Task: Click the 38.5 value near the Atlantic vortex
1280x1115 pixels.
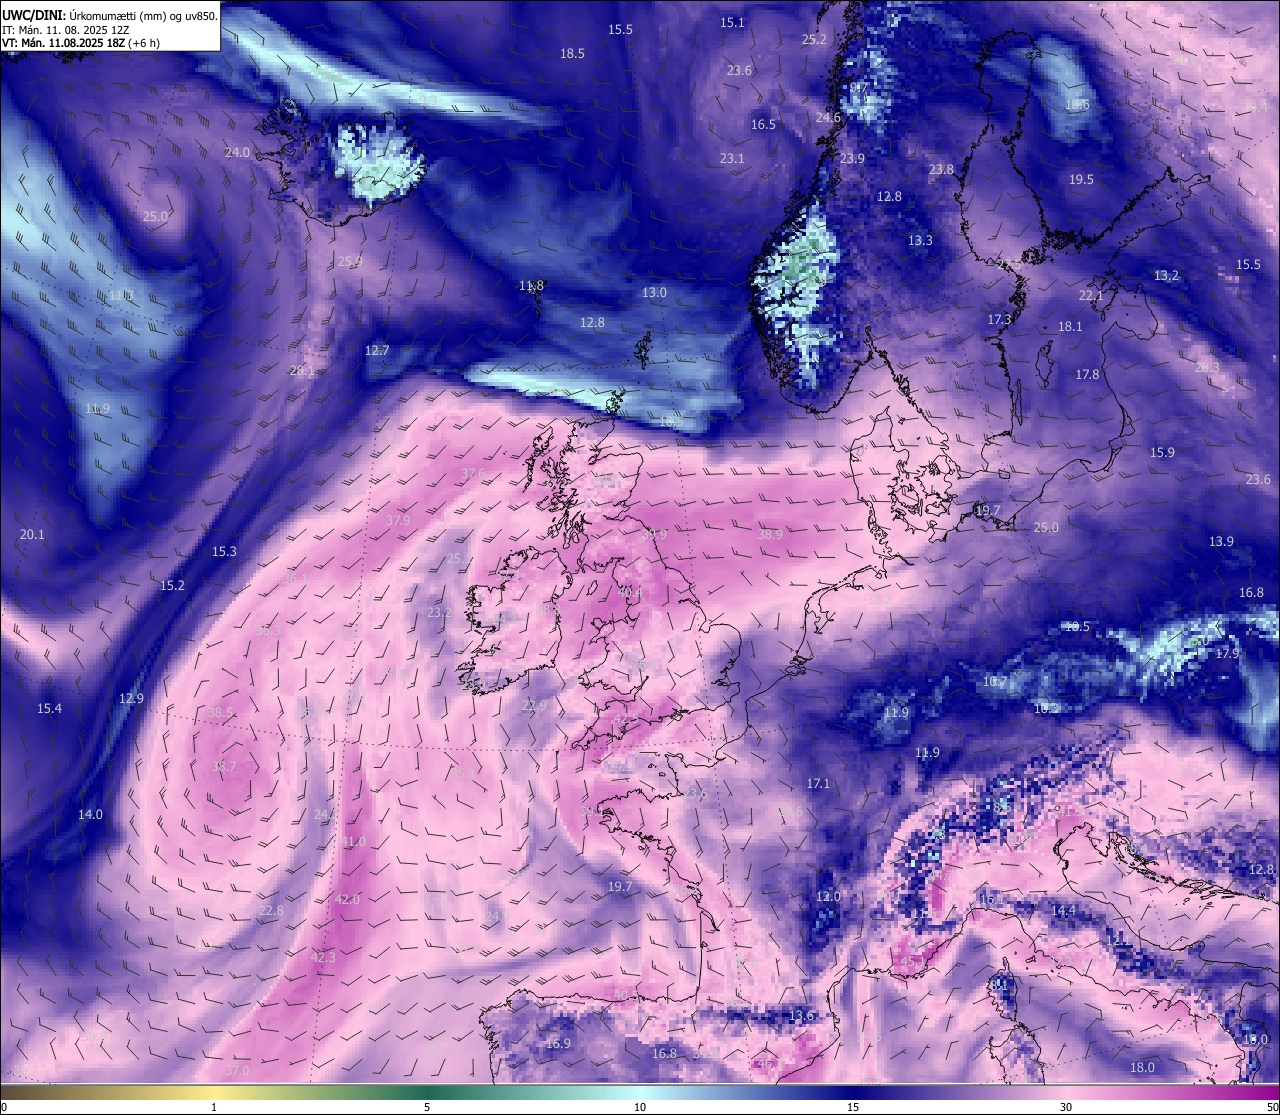Action: point(220,713)
